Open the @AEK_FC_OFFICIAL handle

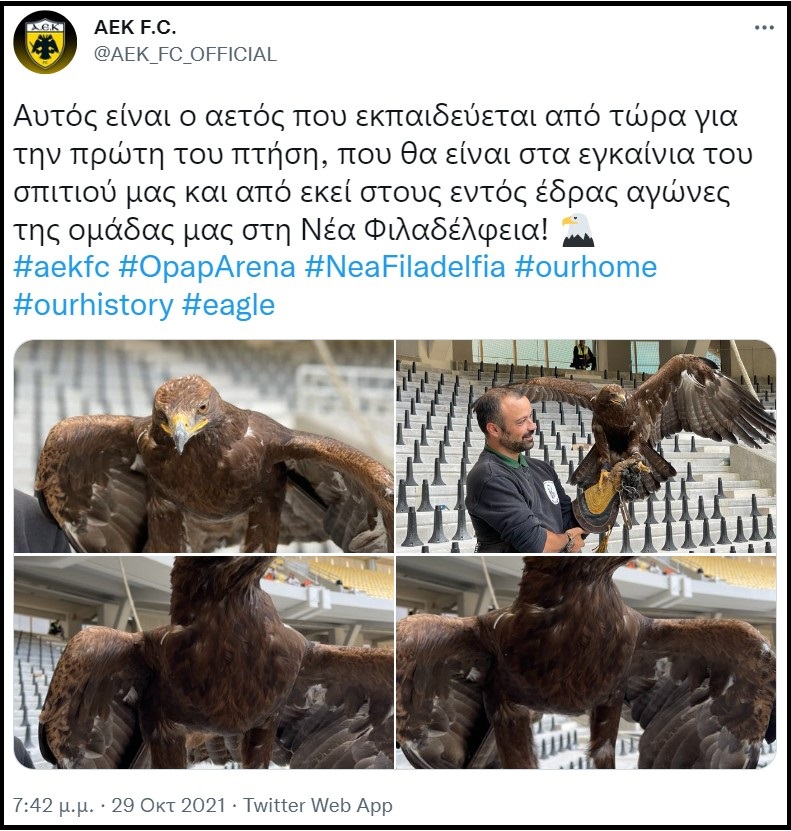coord(185,54)
